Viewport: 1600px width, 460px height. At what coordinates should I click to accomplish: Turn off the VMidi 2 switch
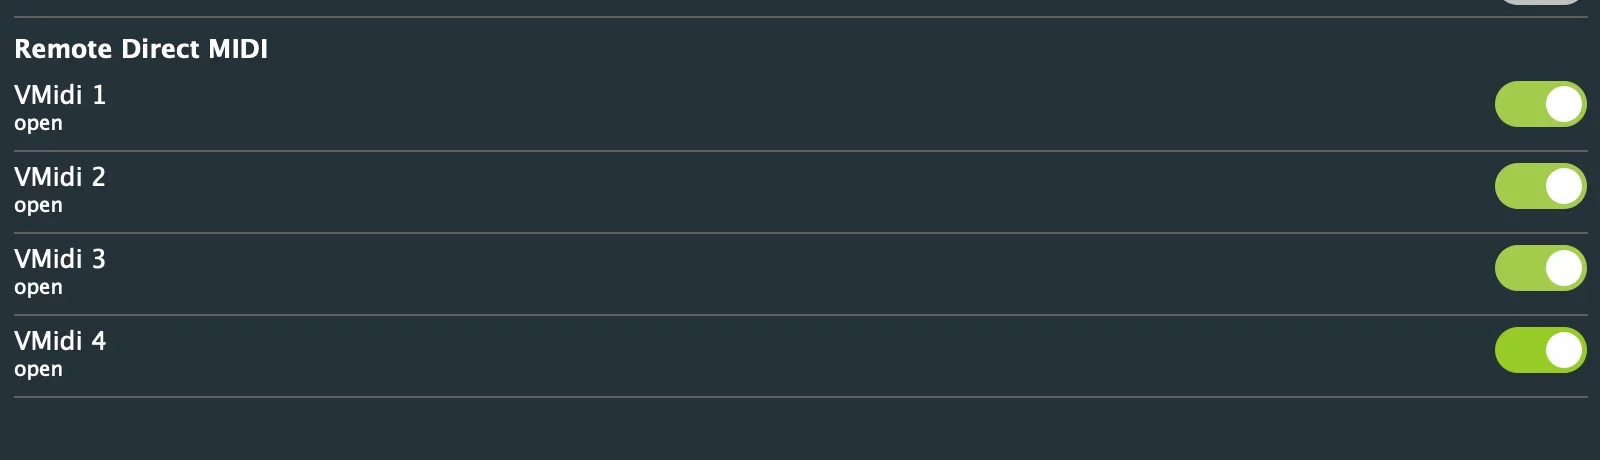[1540, 186]
